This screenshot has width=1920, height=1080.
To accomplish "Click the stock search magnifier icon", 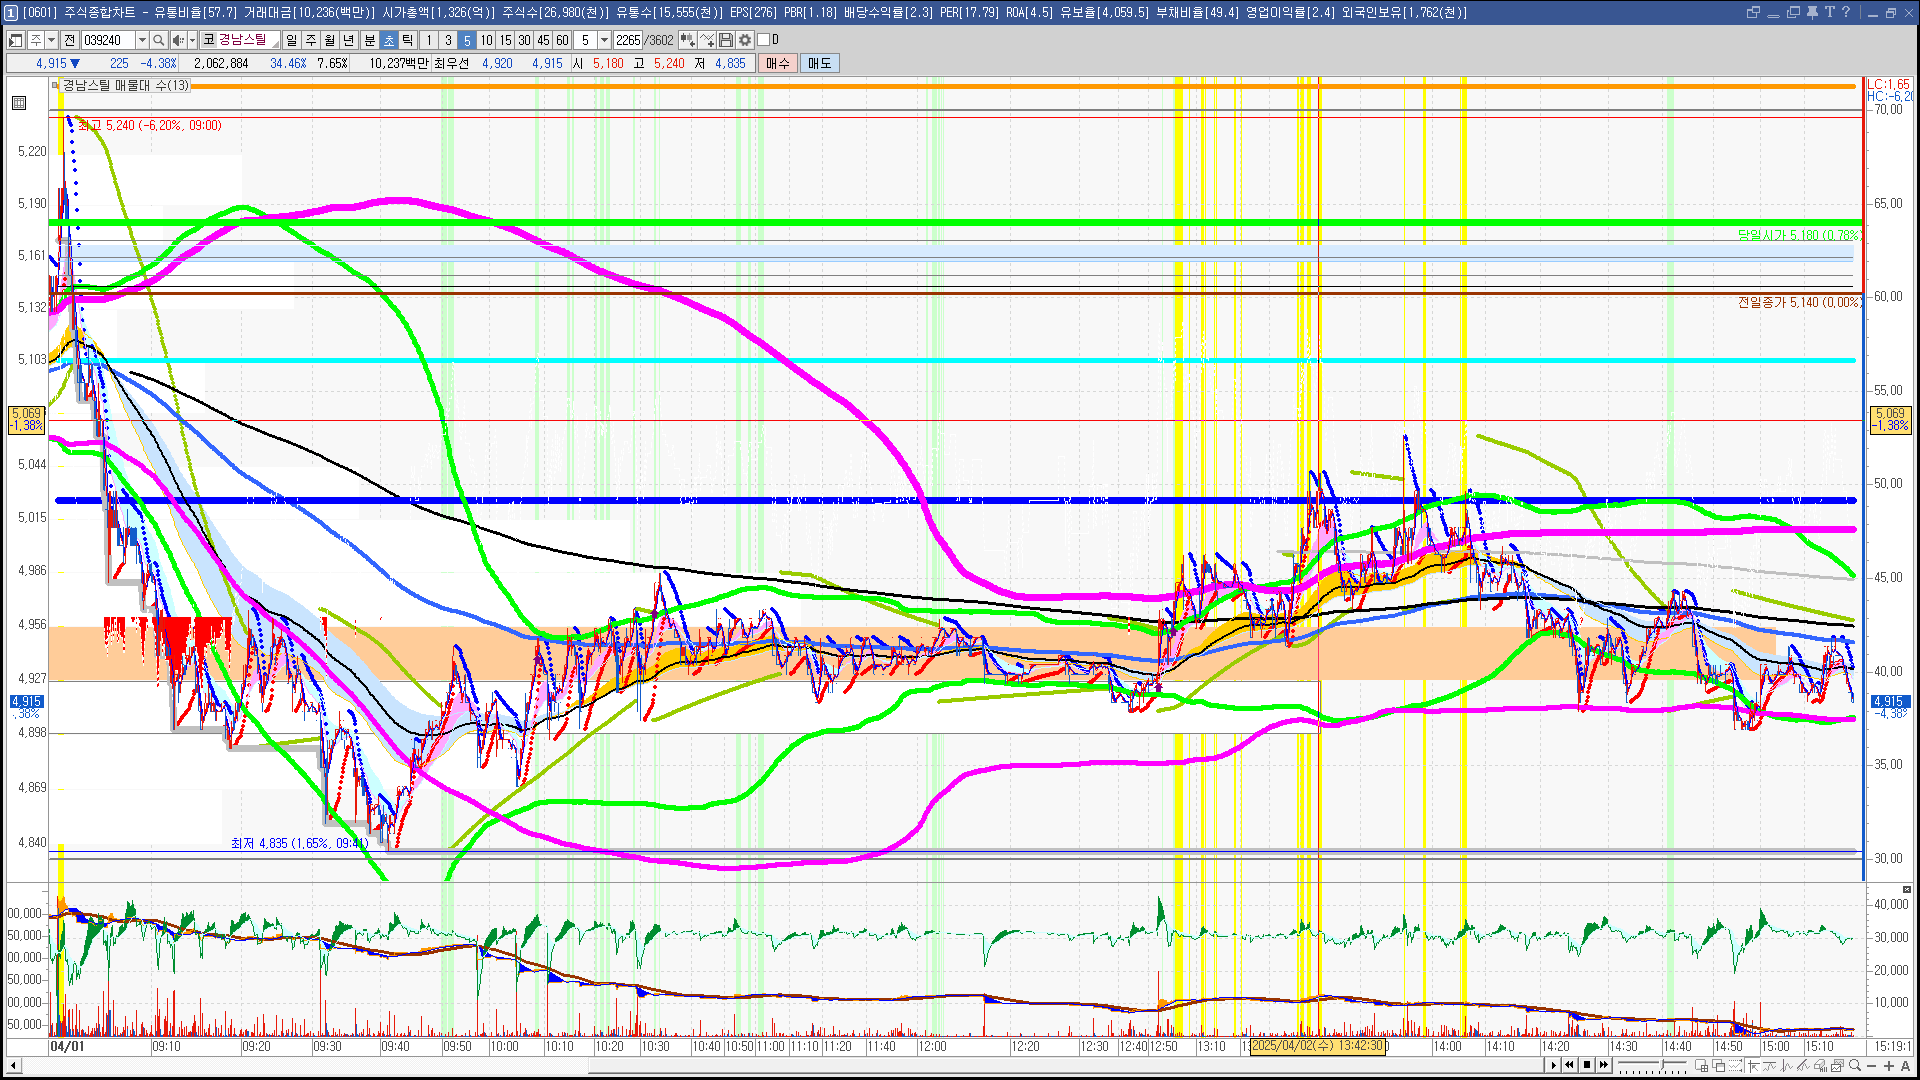I will [158, 40].
